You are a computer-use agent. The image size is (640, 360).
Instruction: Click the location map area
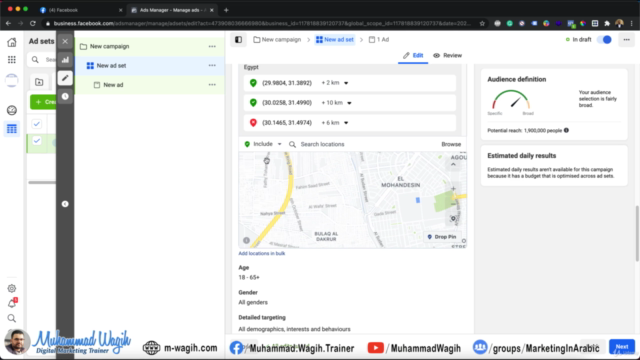pos(352,200)
